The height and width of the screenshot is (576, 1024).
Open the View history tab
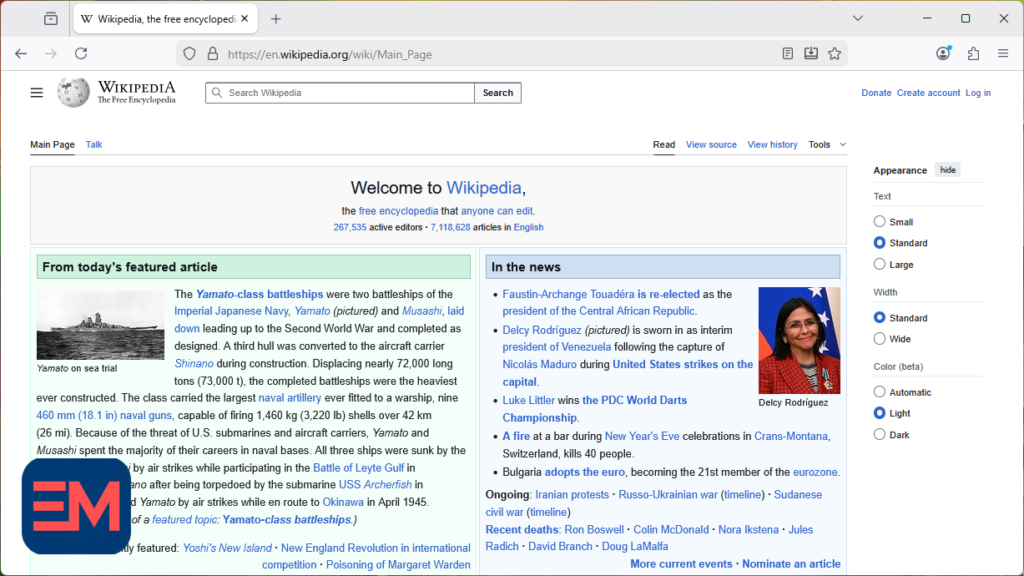(x=772, y=144)
